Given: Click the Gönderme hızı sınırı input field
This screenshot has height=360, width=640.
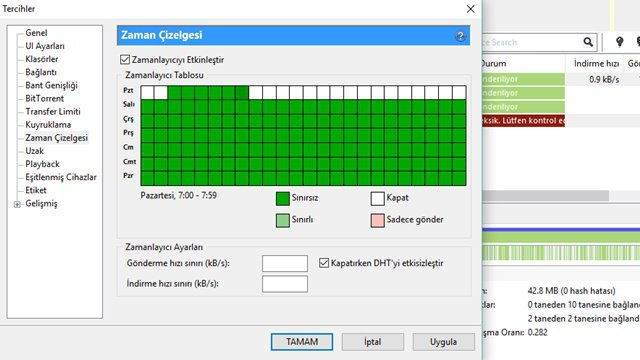Looking at the screenshot, I should 285,263.
